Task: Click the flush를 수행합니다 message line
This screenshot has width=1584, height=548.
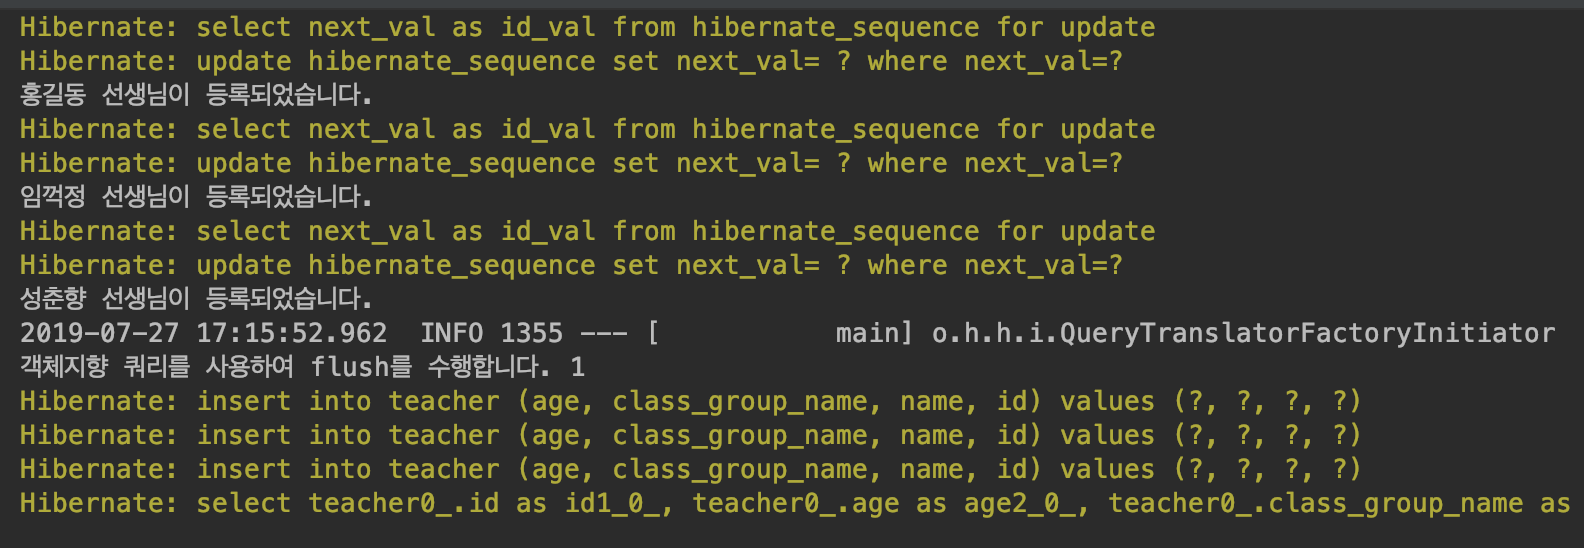Action: click(302, 367)
